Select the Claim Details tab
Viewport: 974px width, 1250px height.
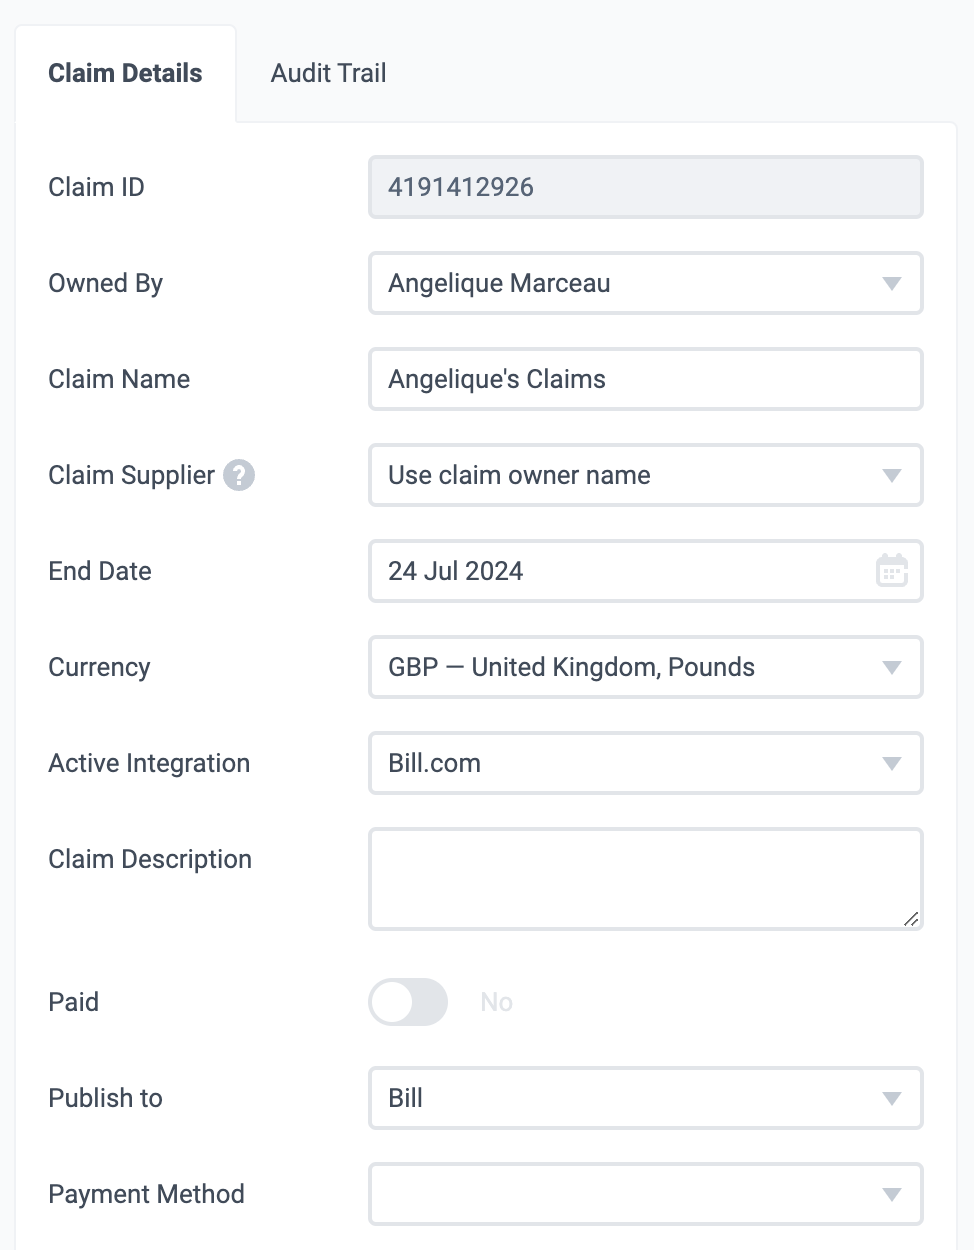pos(125,73)
